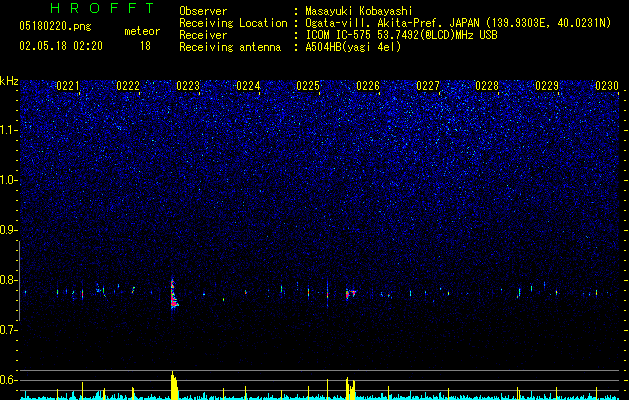Click the kHz axis unit label
This screenshot has width=629, height=400.
[9, 81]
